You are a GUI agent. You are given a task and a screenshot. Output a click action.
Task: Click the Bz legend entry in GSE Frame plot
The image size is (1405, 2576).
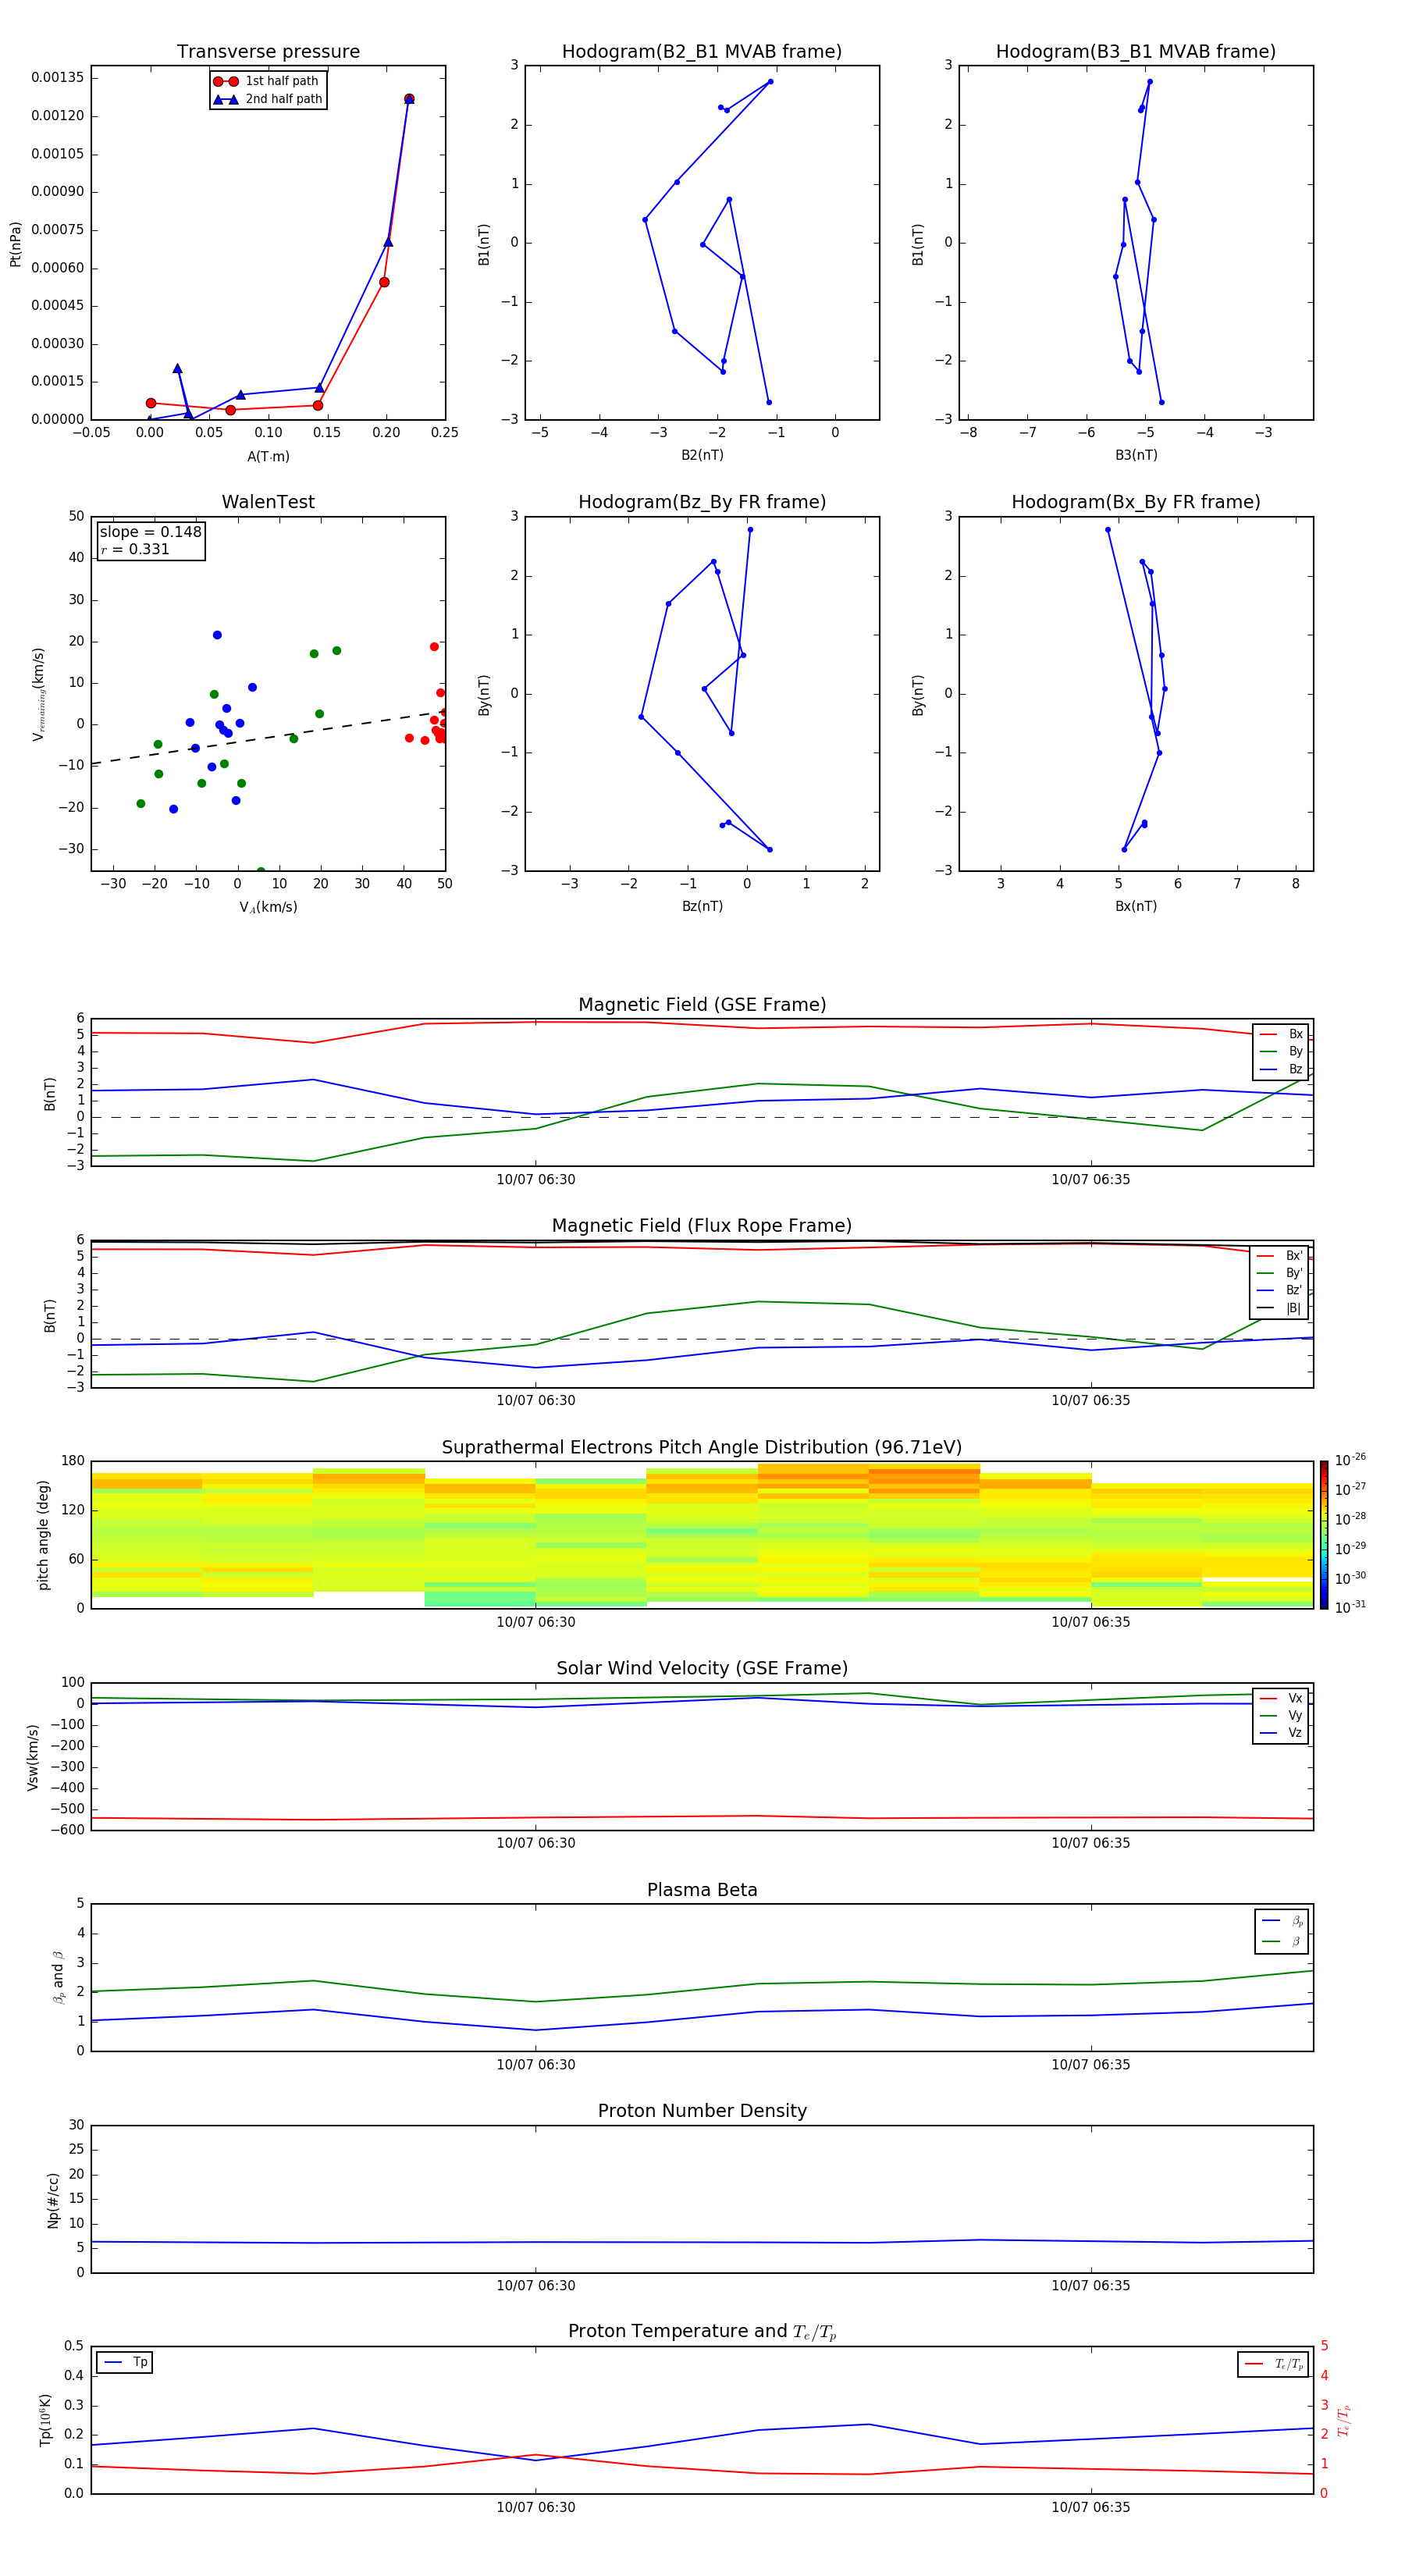tap(1281, 1069)
